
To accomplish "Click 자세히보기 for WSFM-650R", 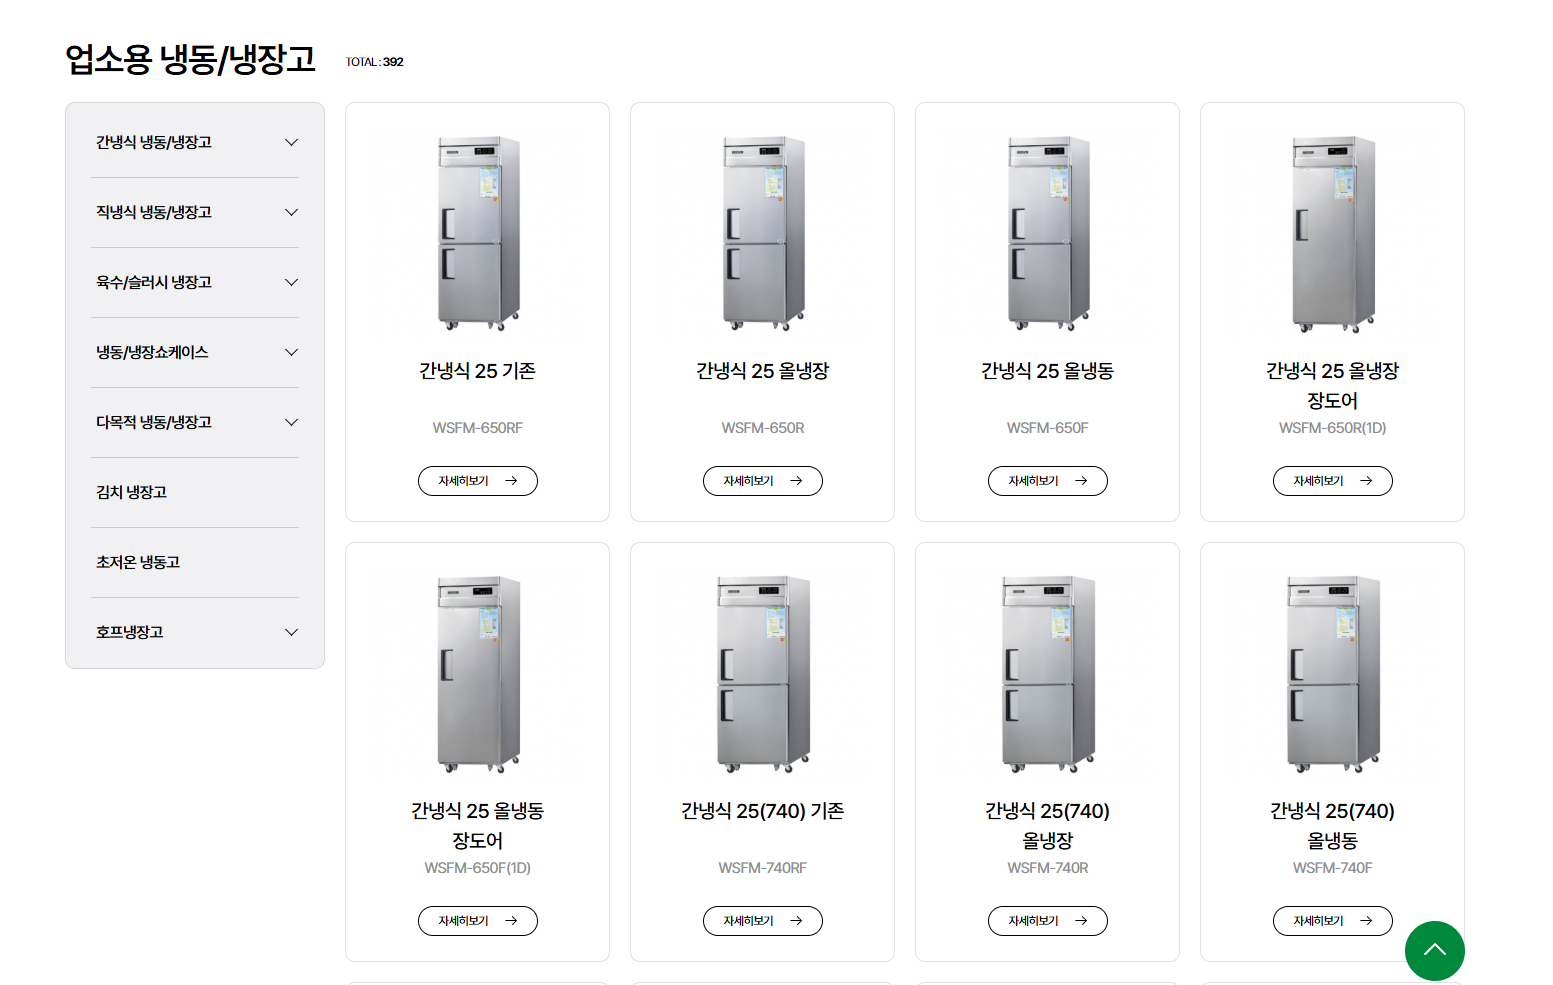I will pyautogui.click(x=762, y=481).
